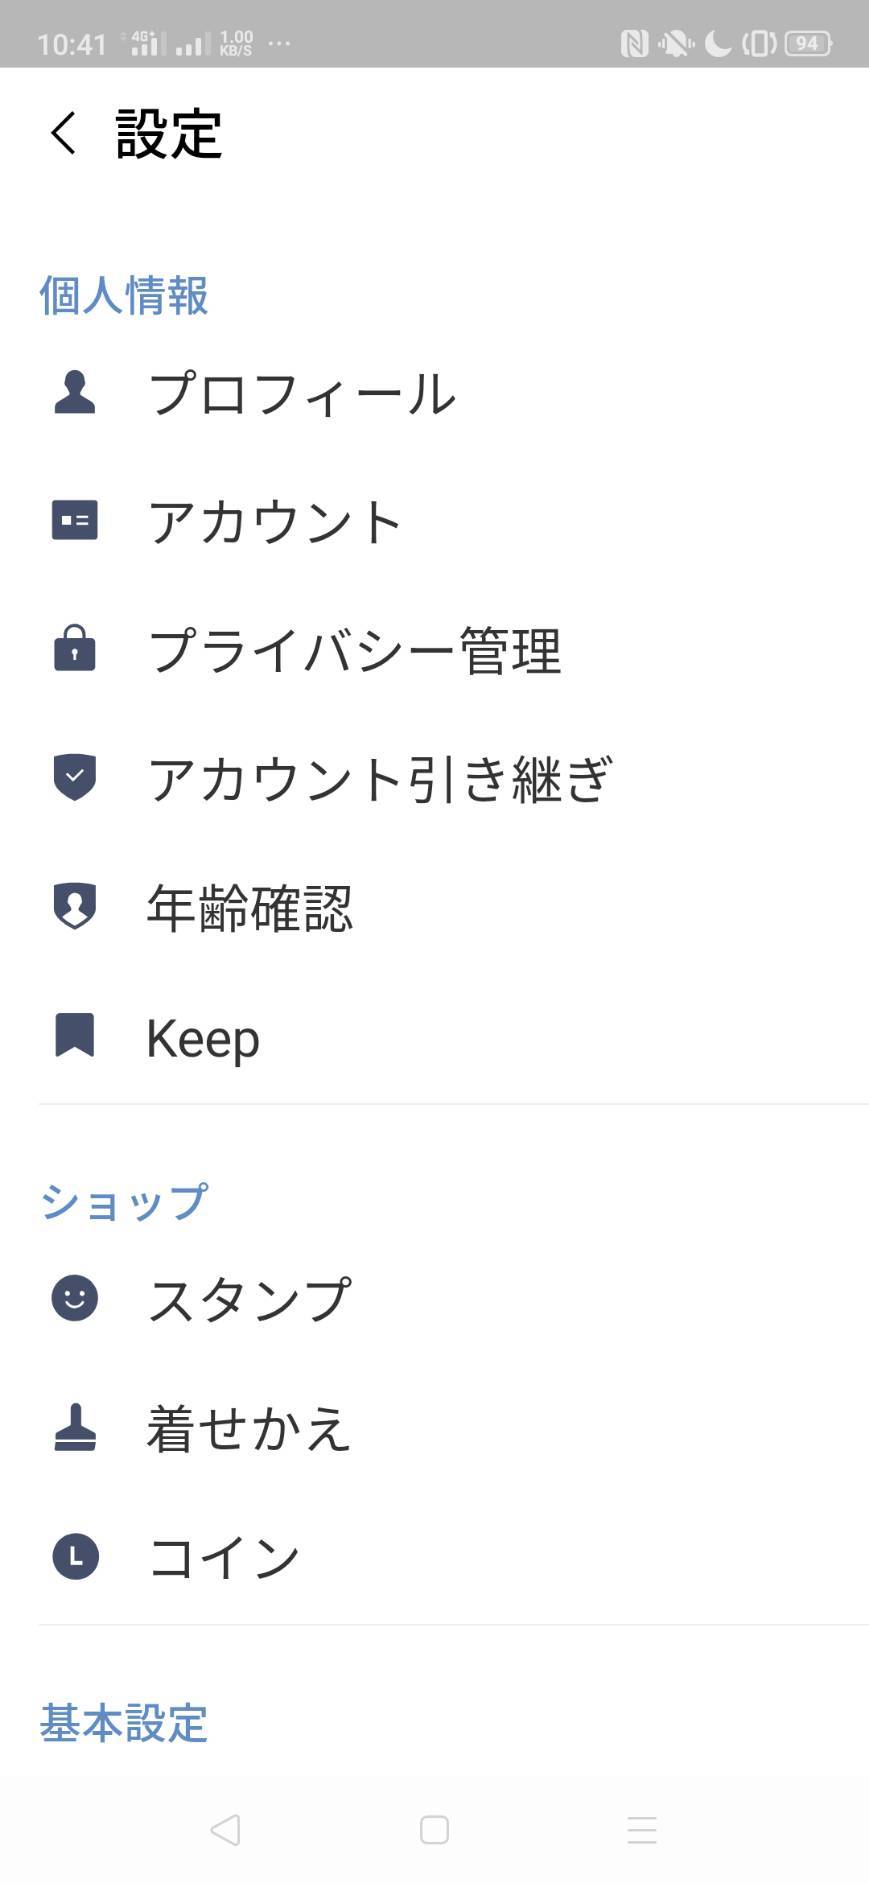The height and width of the screenshot is (1883, 869).
Task: Go to スタンプ shop settings
Action: [x=250, y=1299]
